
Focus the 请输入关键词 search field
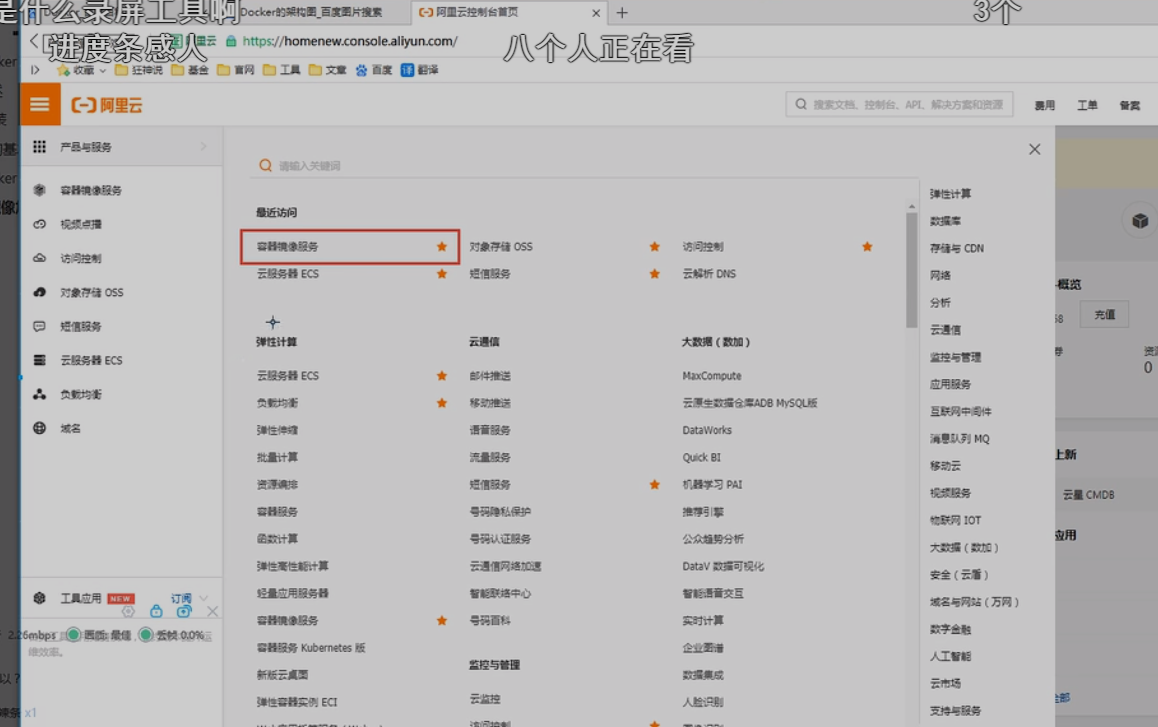coord(583,165)
